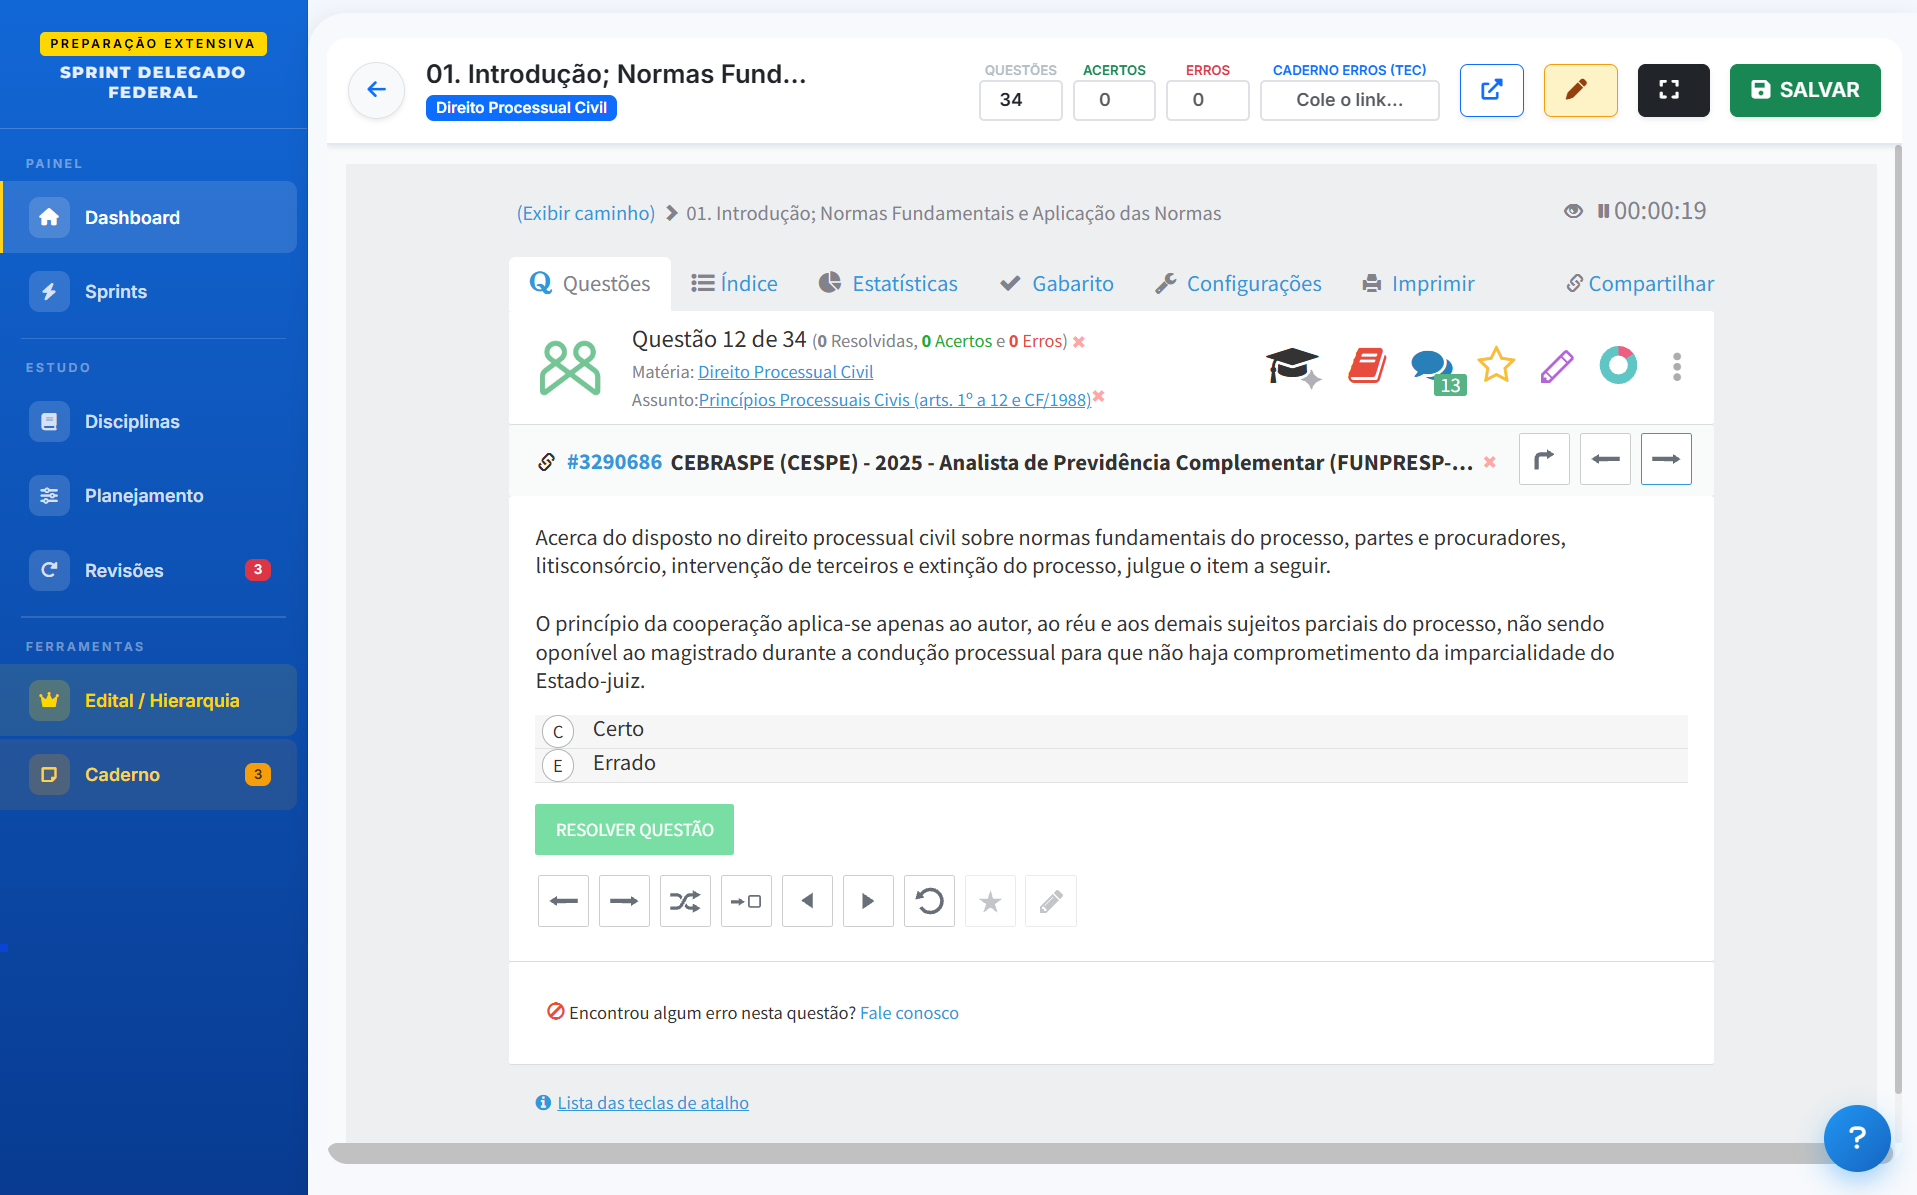This screenshot has height=1195, width=1917.
Task: Open the donut chart statistics icon
Action: pos(1618,365)
